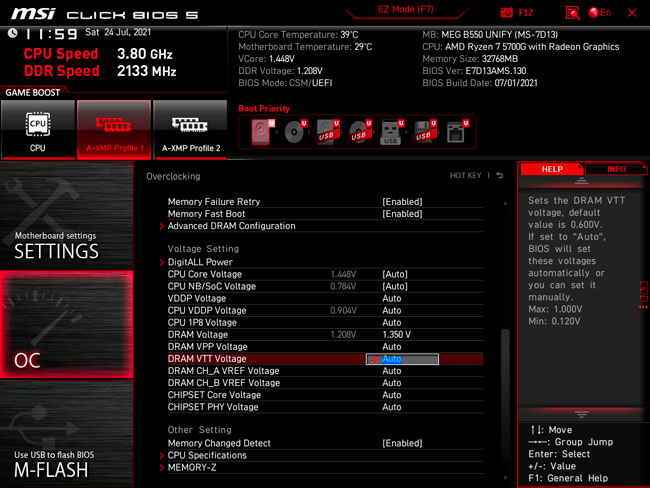Close the BIOS with the X icon
650x488 pixels.
click(632, 13)
